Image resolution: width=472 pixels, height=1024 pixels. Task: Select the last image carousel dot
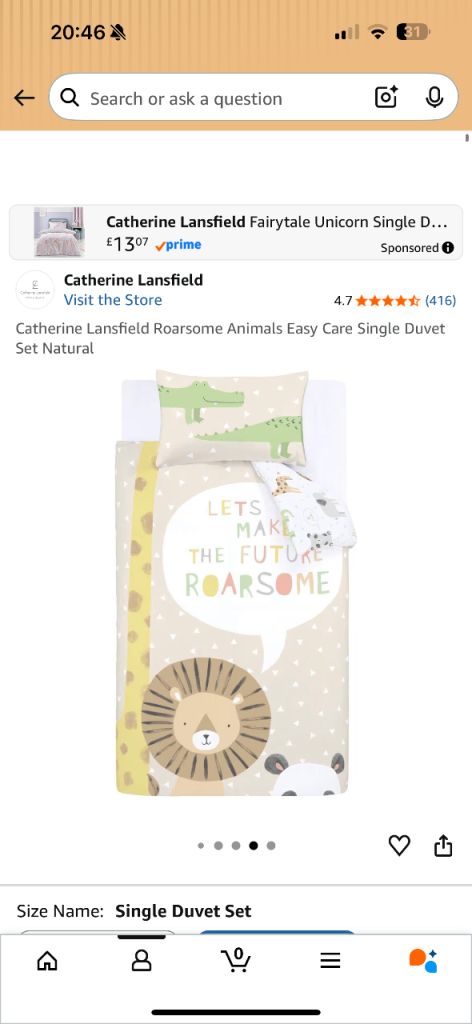(x=271, y=846)
